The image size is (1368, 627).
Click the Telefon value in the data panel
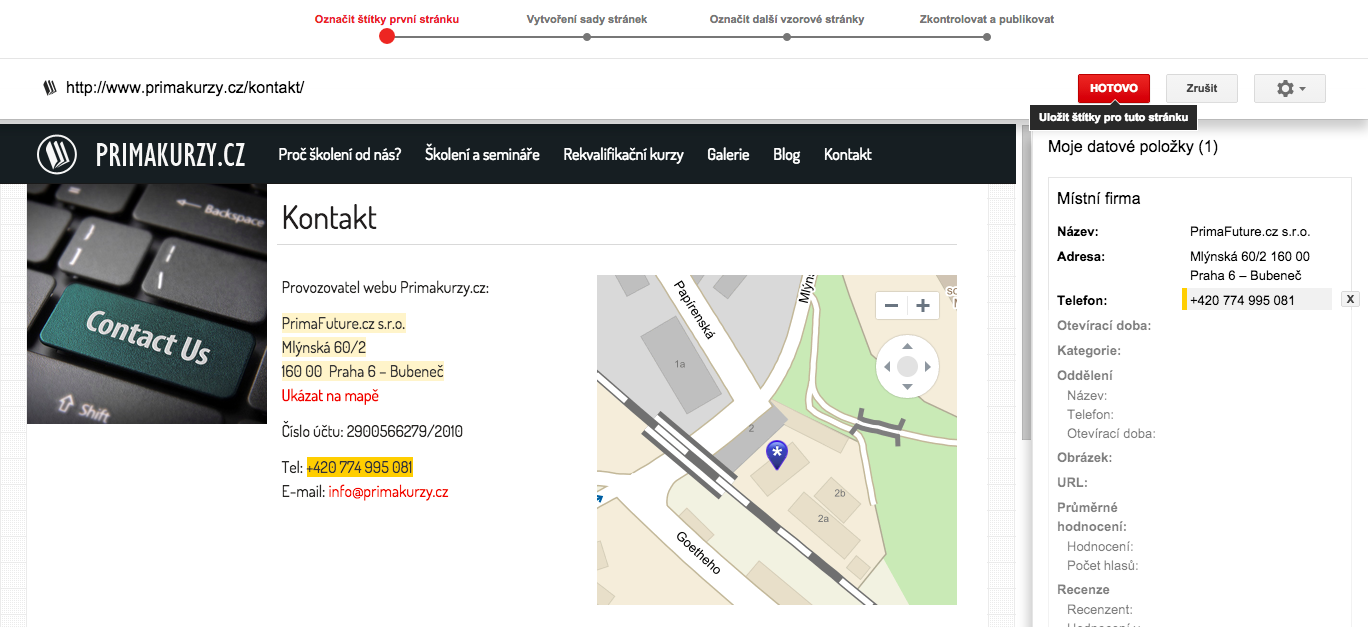click(1256, 300)
